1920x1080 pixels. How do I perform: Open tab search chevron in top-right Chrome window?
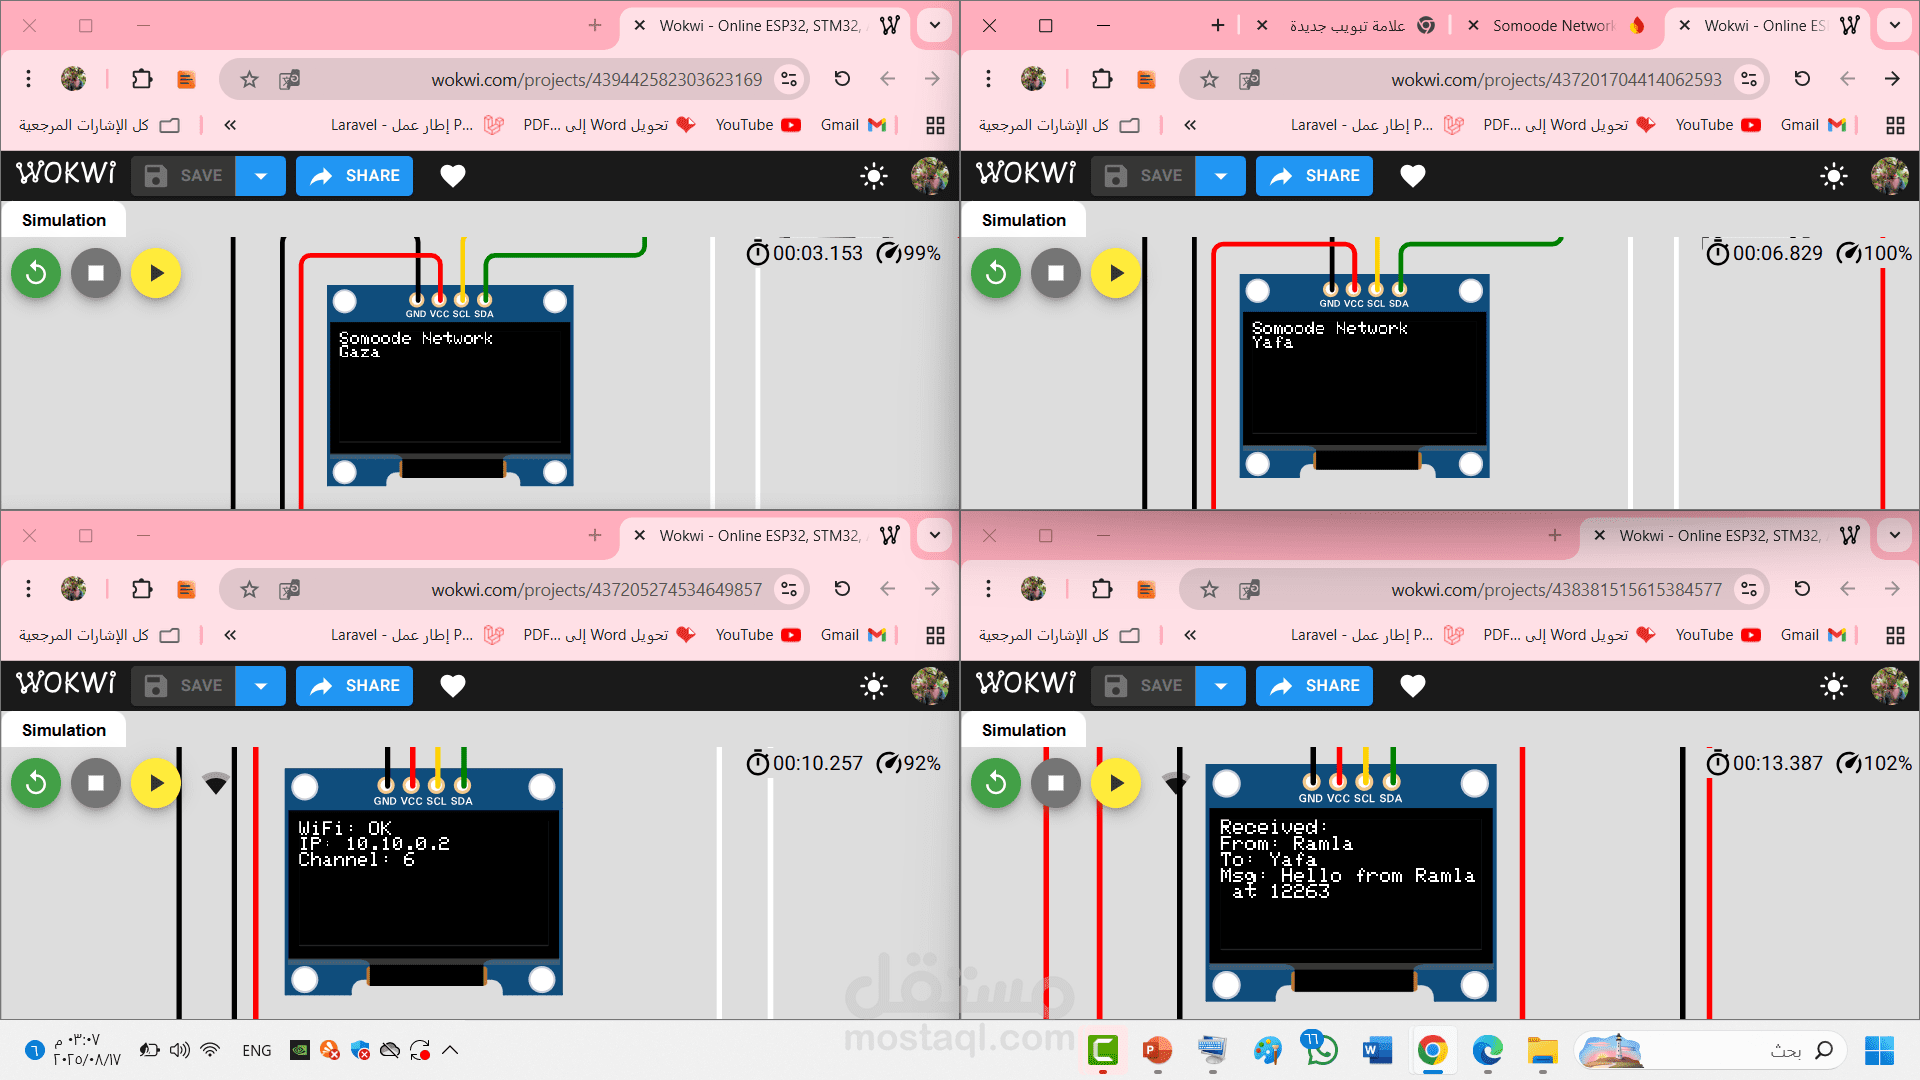[x=1894, y=26]
